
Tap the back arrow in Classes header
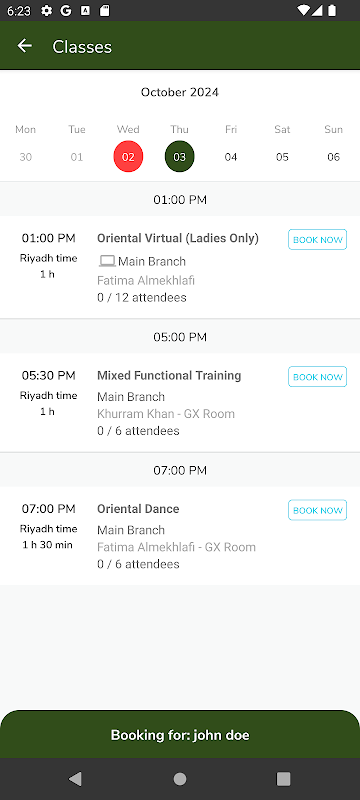[24, 46]
